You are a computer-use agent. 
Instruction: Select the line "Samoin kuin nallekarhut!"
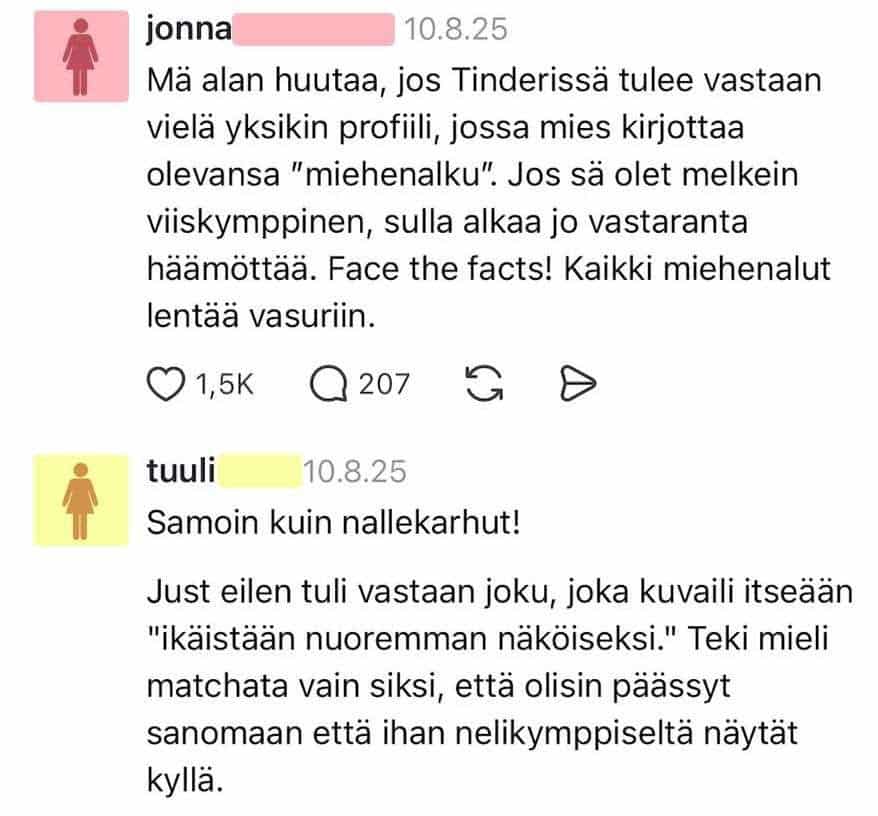point(334,524)
